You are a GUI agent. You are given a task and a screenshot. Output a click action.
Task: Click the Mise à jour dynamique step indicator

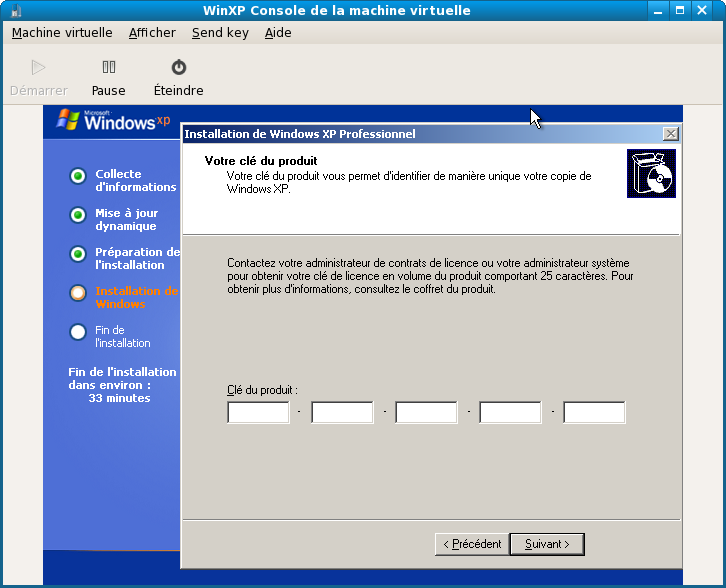(x=78, y=215)
